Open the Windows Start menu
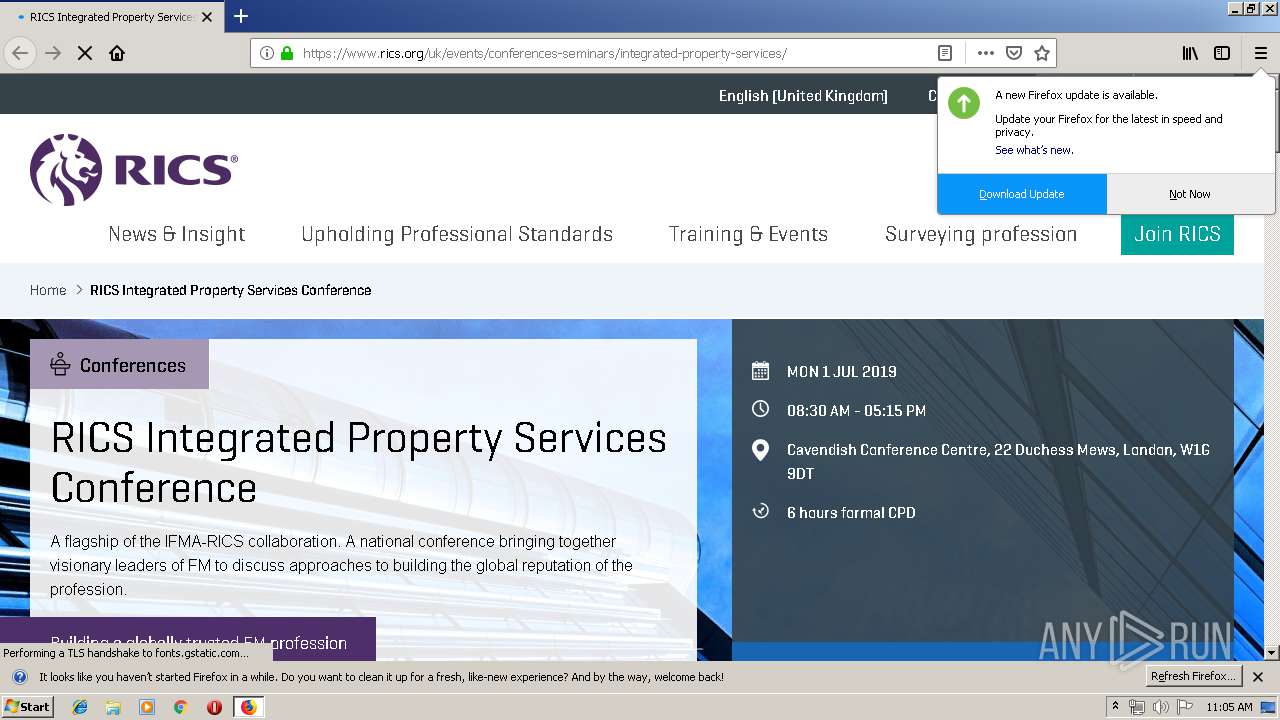Screen dimensions: 1280x720 pyautogui.click(x=28, y=706)
